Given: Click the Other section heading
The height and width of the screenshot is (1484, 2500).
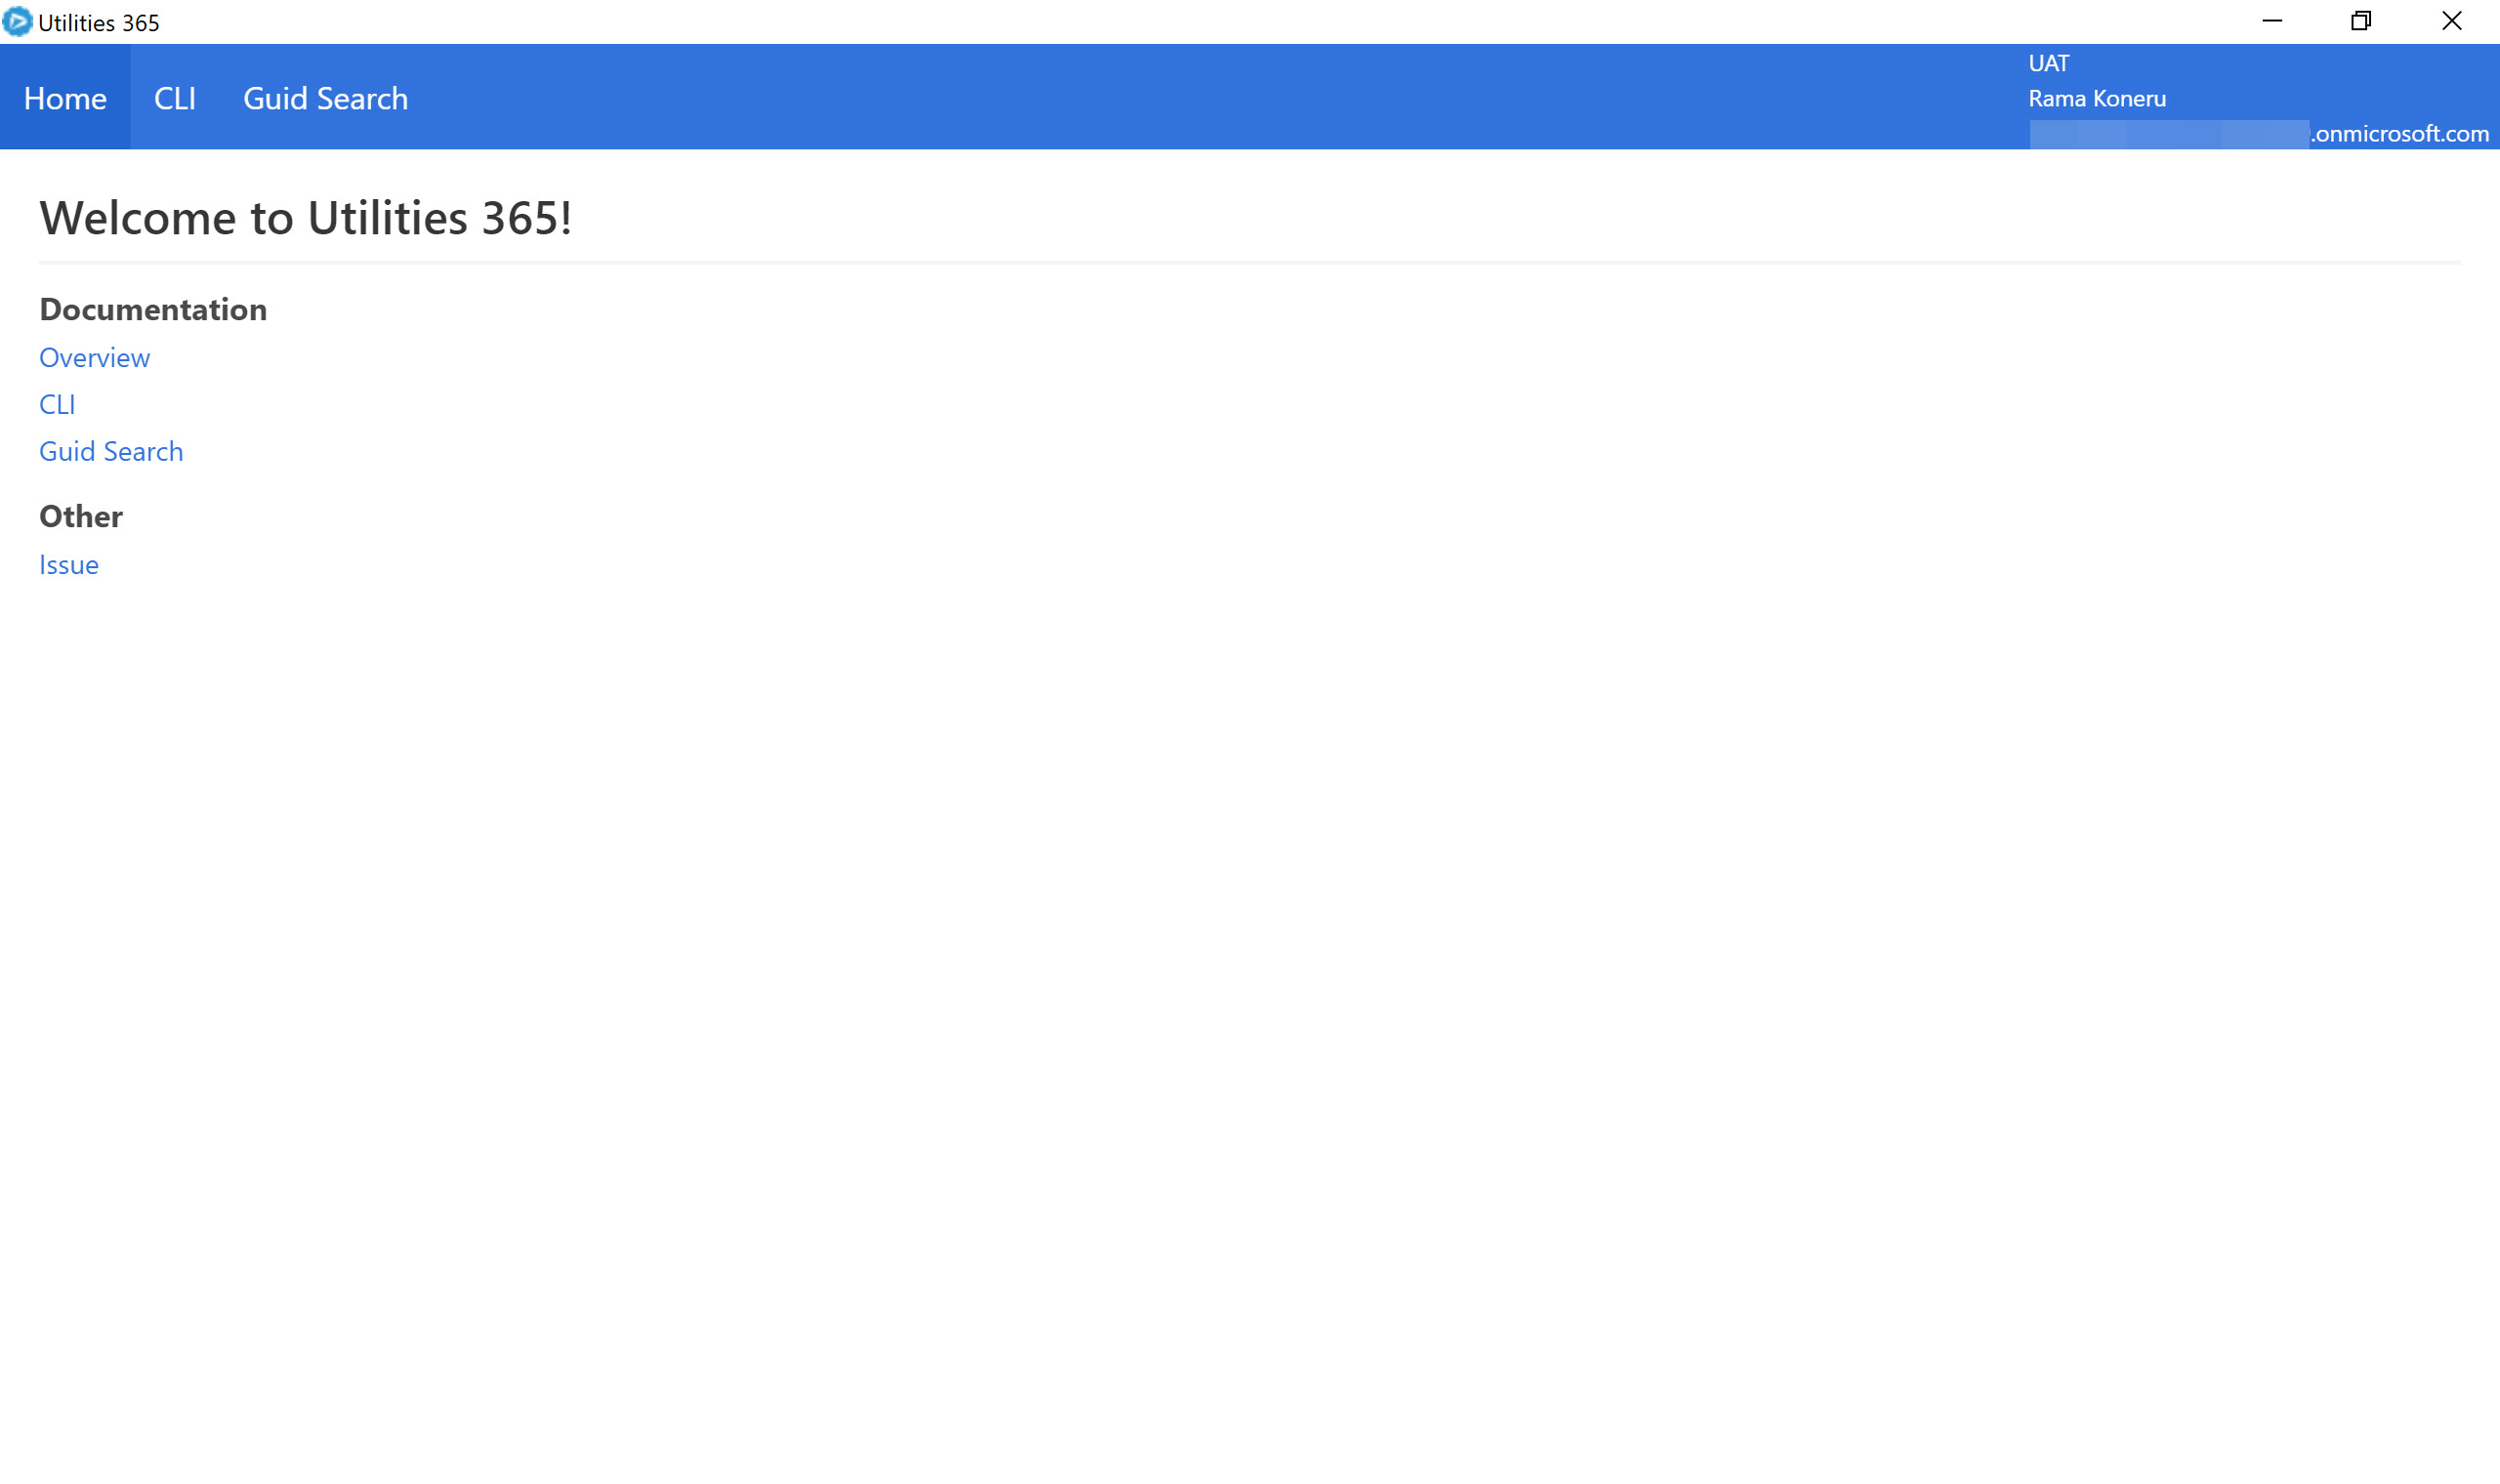Looking at the screenshot, I should pos(81,516).
